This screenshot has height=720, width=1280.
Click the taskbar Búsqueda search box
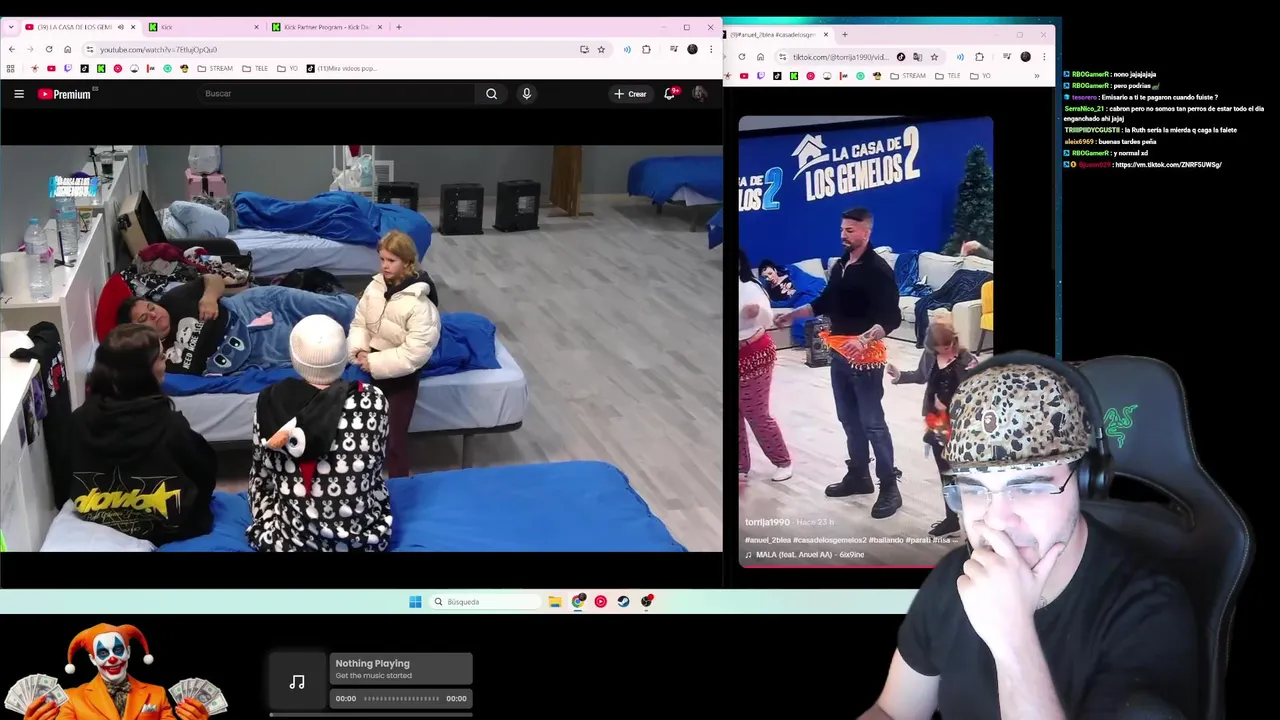[487, 602]
